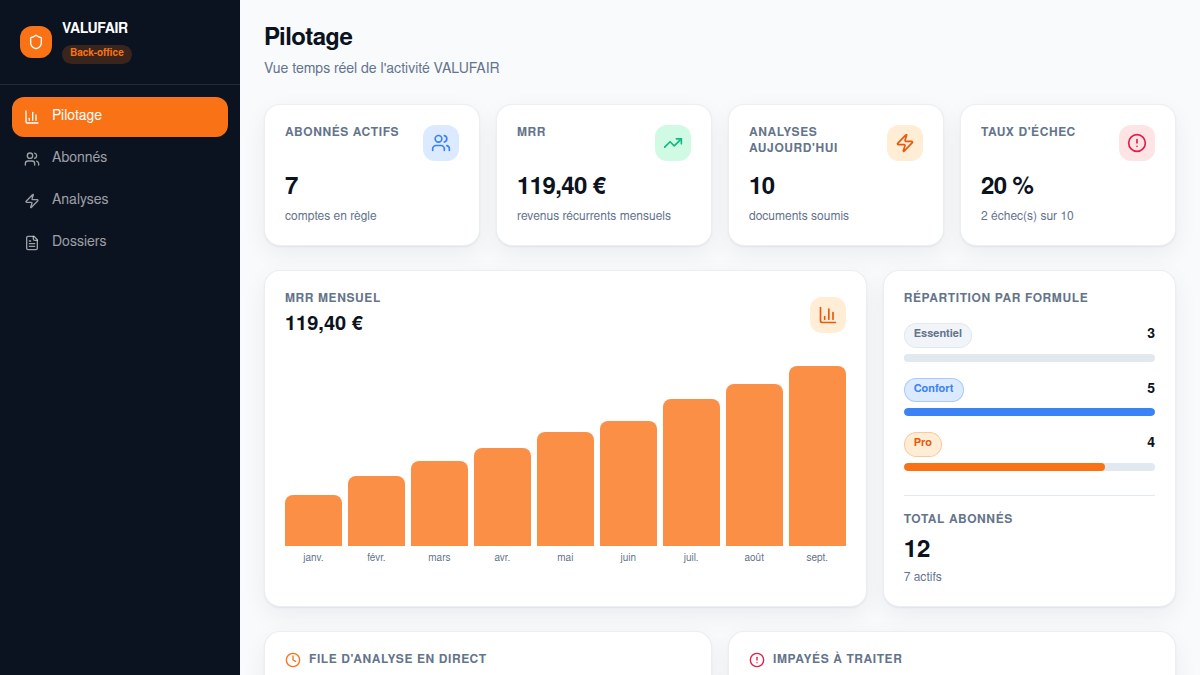The height and width of the screenshot is (675, 1200).
Task: Click the Confort subscriber count 5
Action: tap(1151, 388)
